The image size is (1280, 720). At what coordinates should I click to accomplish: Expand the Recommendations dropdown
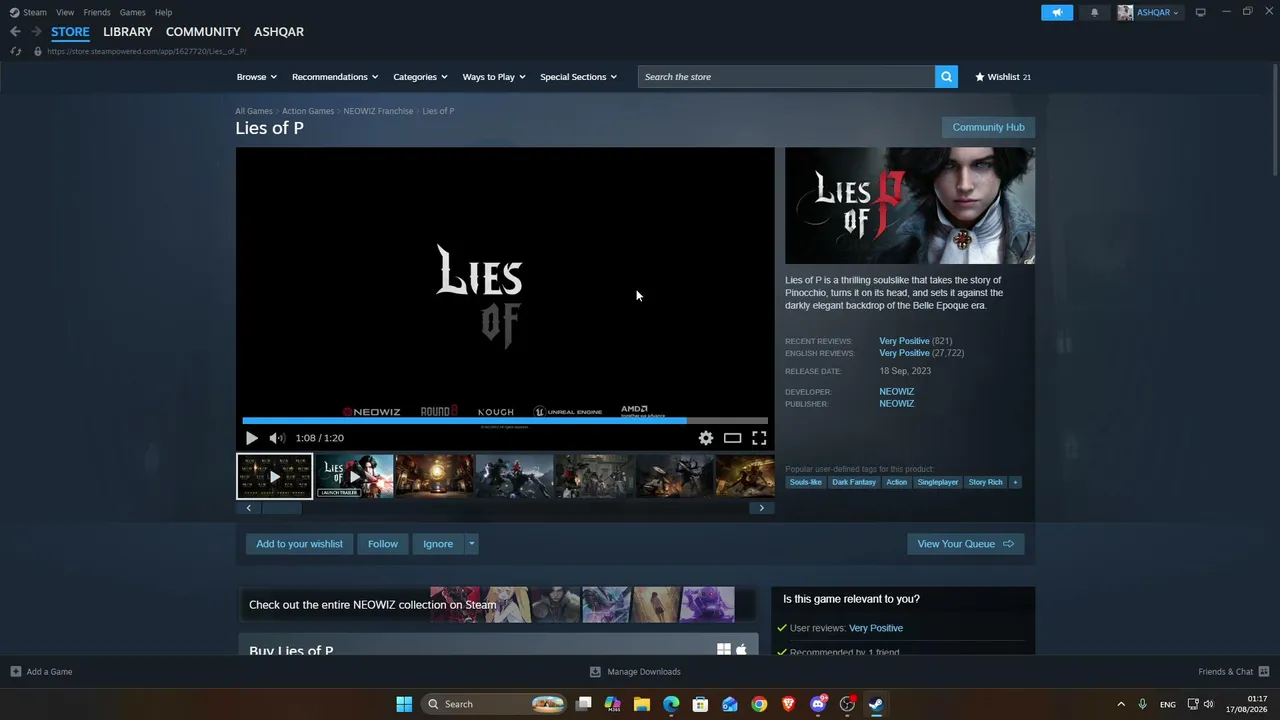[335, 77]
